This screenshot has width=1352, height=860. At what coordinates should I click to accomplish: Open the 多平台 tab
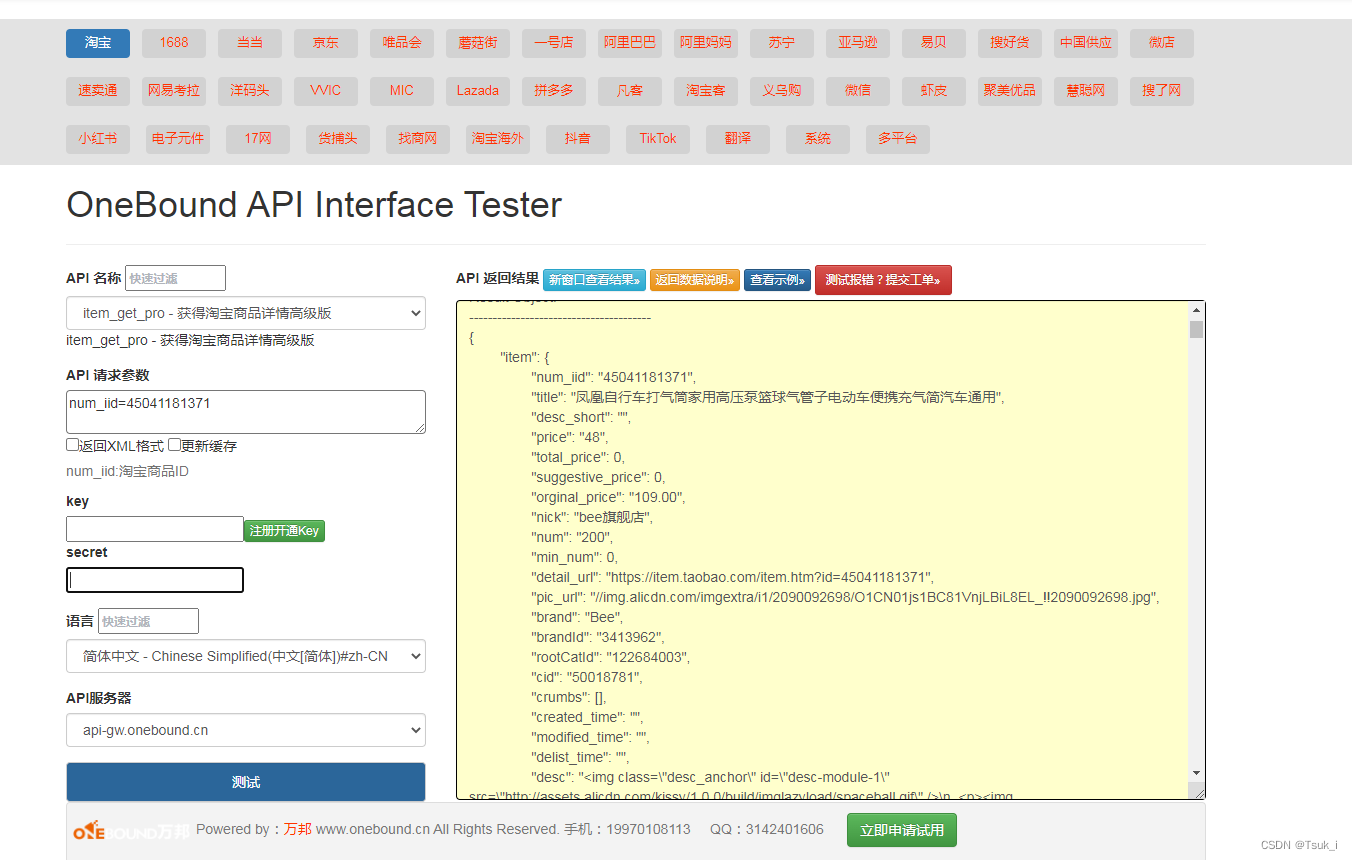pos(898,139)
